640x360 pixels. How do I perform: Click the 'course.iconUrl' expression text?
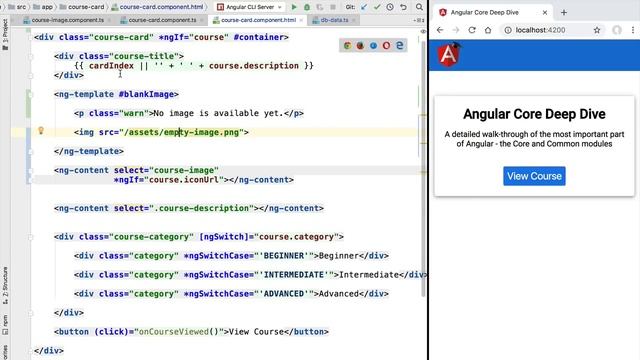click(184, 180)
